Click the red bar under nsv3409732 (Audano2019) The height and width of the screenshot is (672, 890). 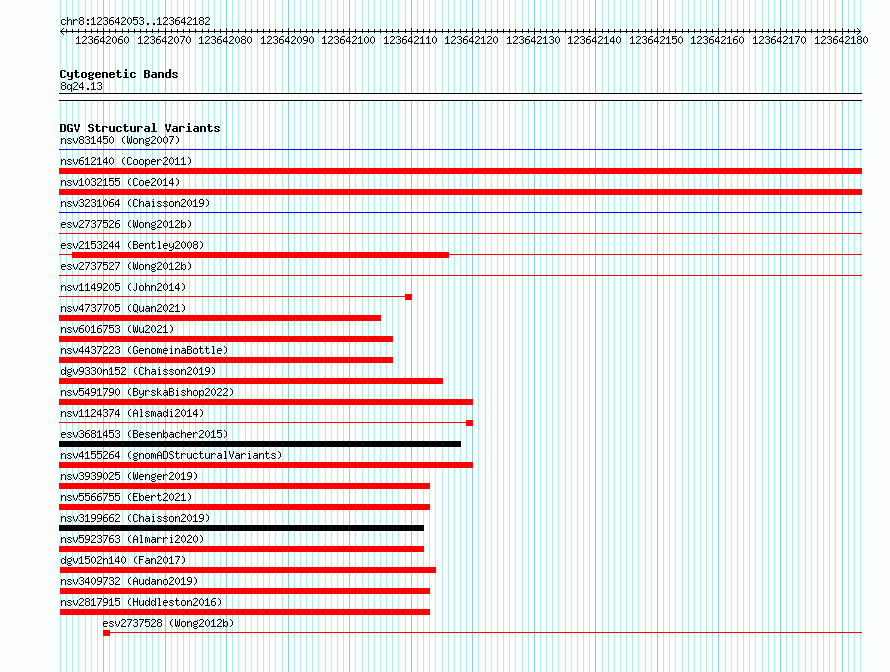245,591
